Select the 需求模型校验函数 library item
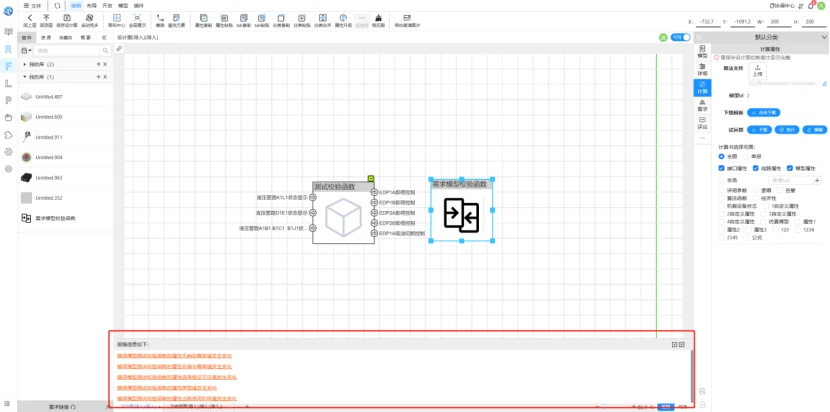 tap(65, 218)
